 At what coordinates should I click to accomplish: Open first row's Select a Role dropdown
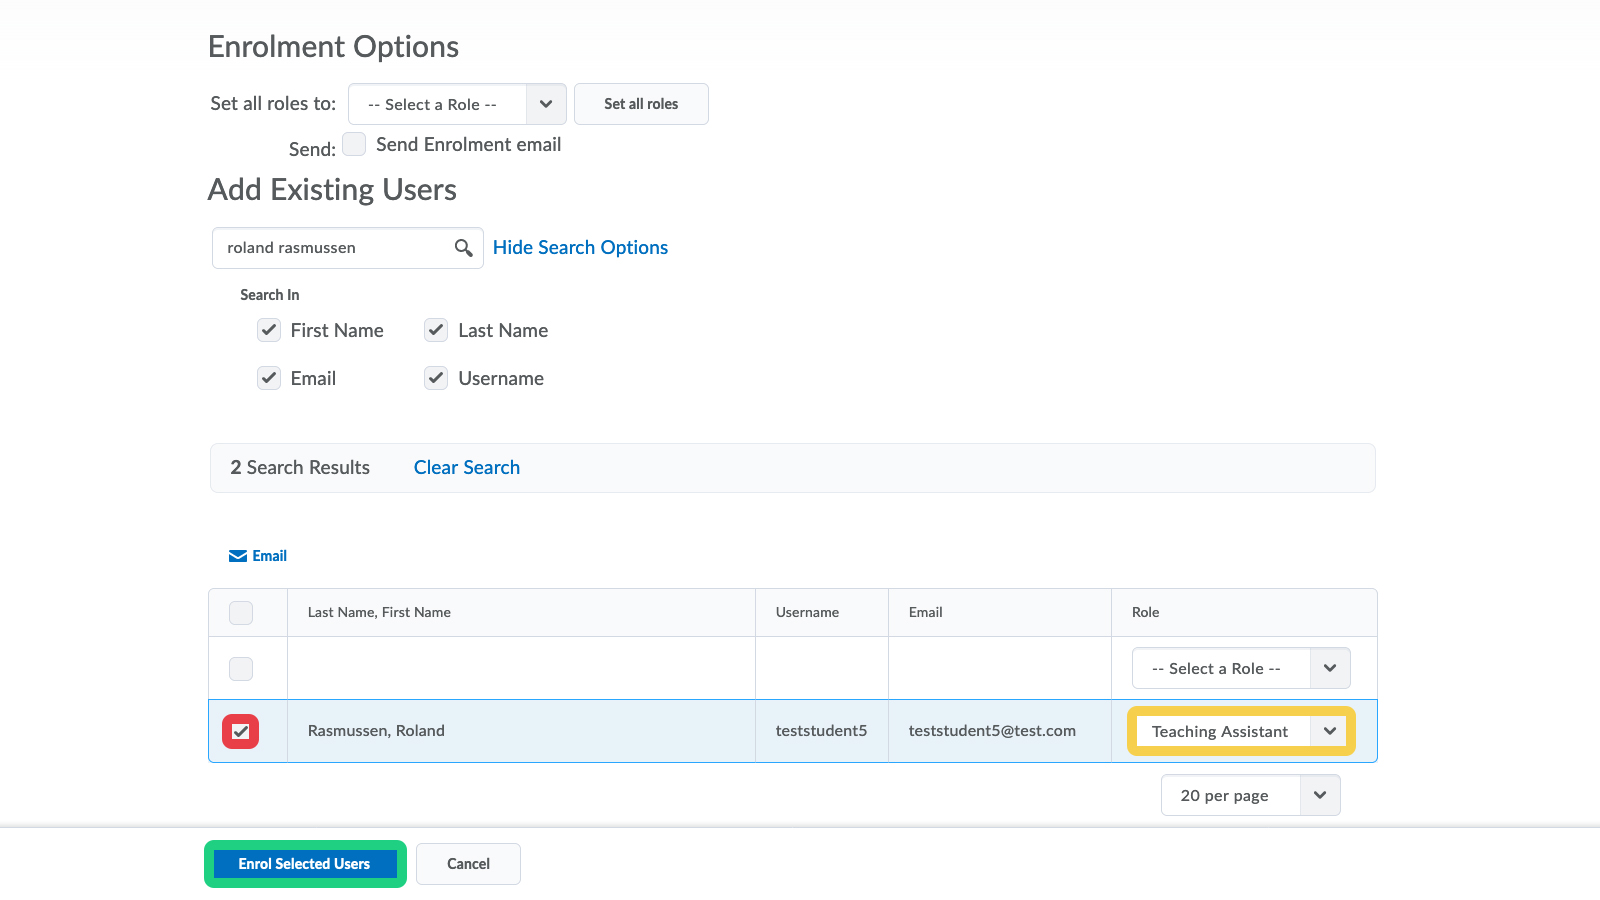pos(1241,668)
